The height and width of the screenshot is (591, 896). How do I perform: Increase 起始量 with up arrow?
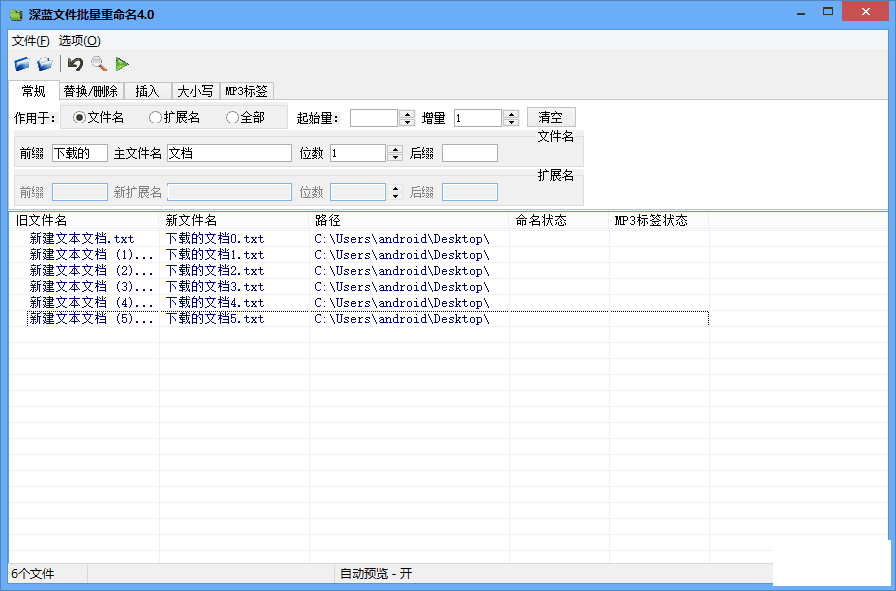pyautogui.click(x=407, y=114)
